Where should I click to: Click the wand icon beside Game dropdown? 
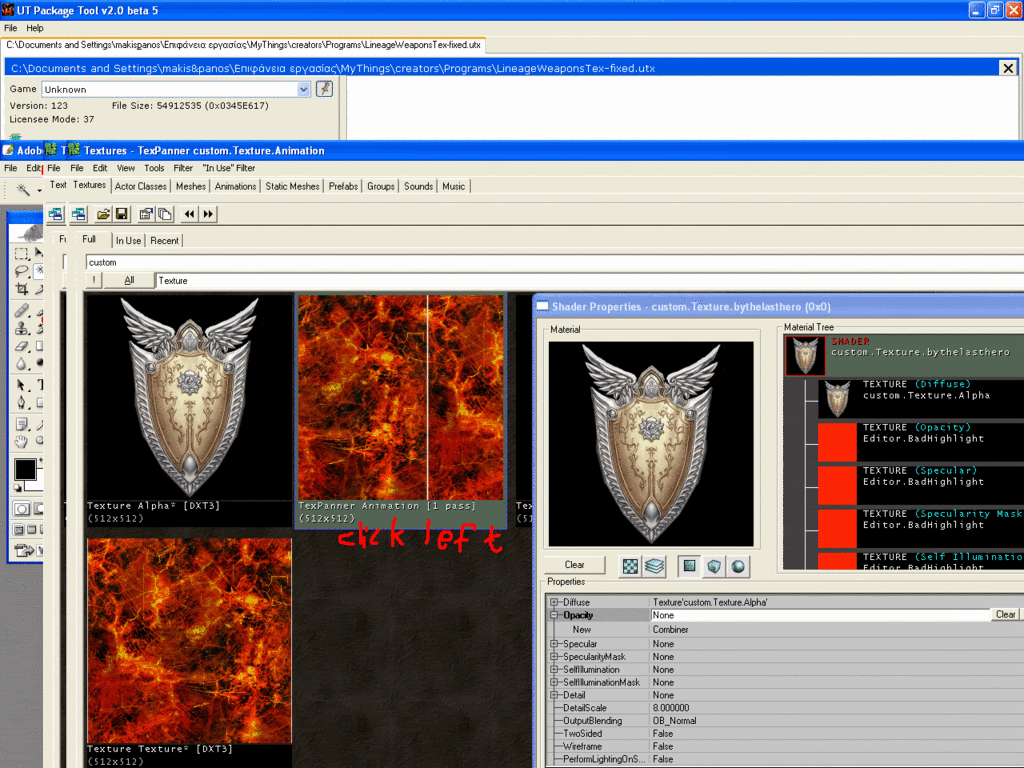[324, 89]
